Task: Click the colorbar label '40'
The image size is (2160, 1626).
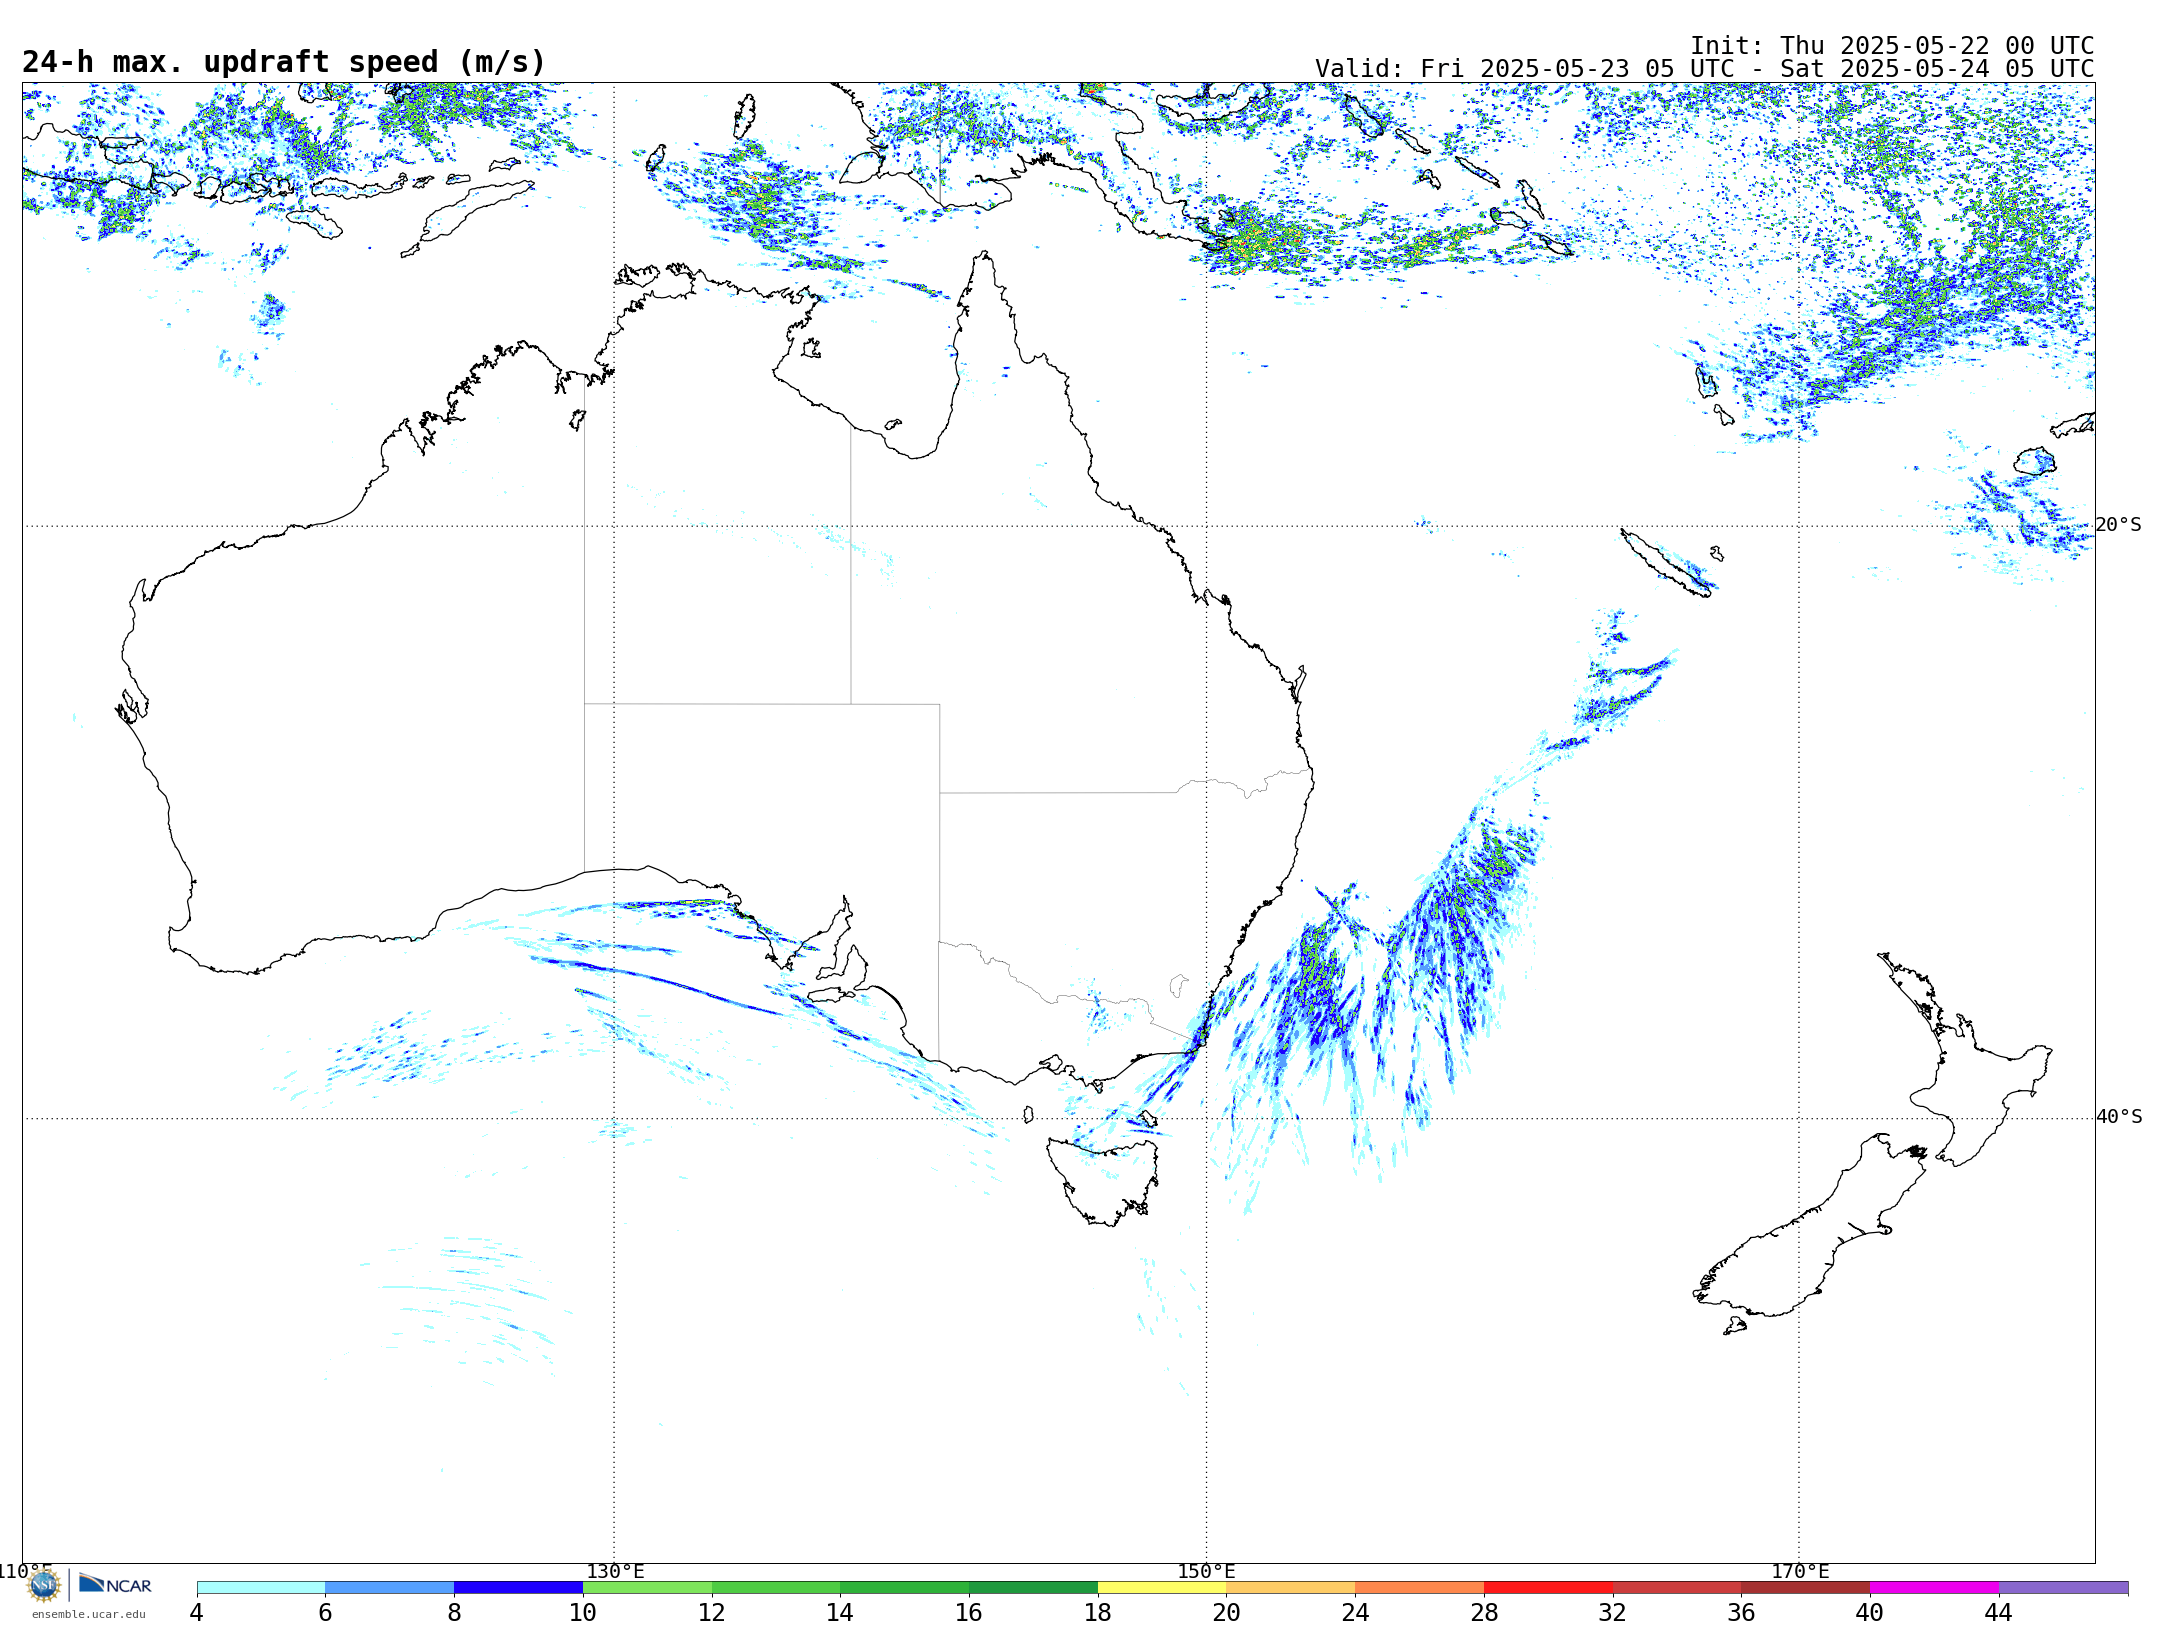Action: tap(1870, 1612)
